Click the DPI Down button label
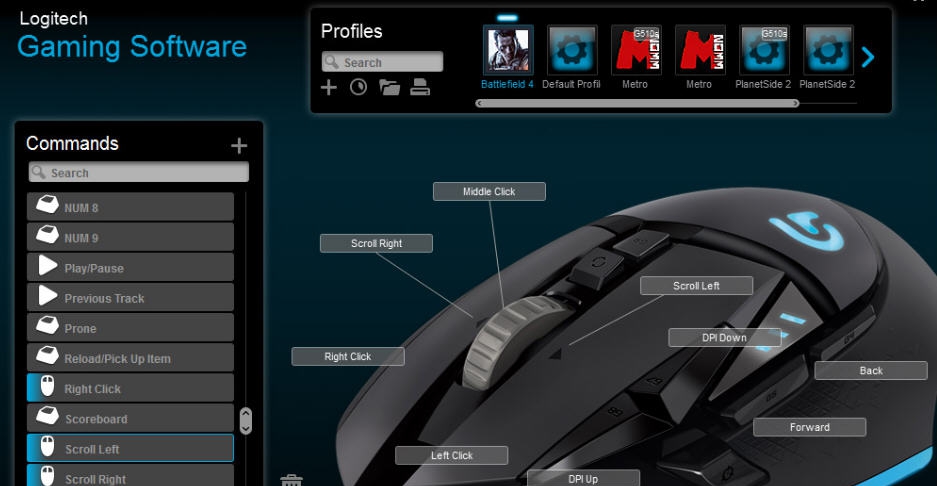Image resolution: width=937 pixels, height=486 pixels. click(x=724, y=337)
